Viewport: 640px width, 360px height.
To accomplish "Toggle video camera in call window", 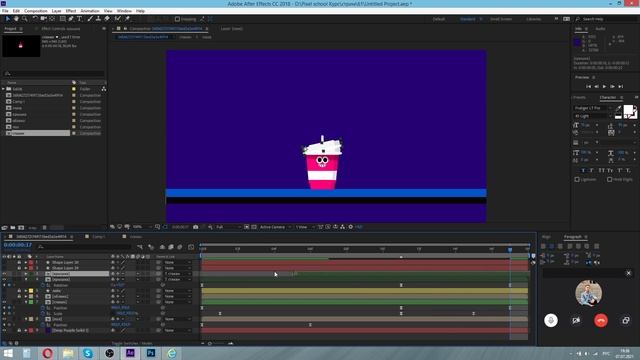I will [576, 320].
